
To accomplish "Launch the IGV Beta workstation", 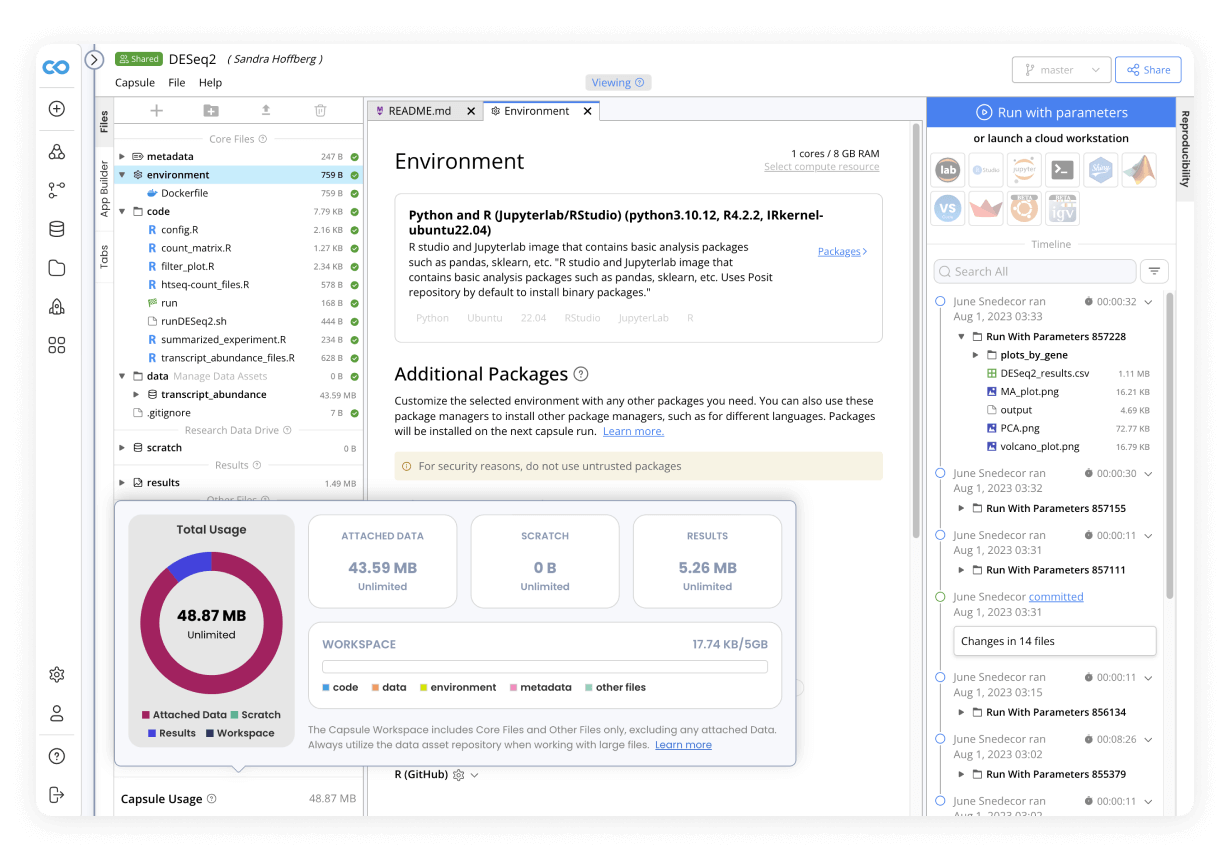I will point(1061,208).
